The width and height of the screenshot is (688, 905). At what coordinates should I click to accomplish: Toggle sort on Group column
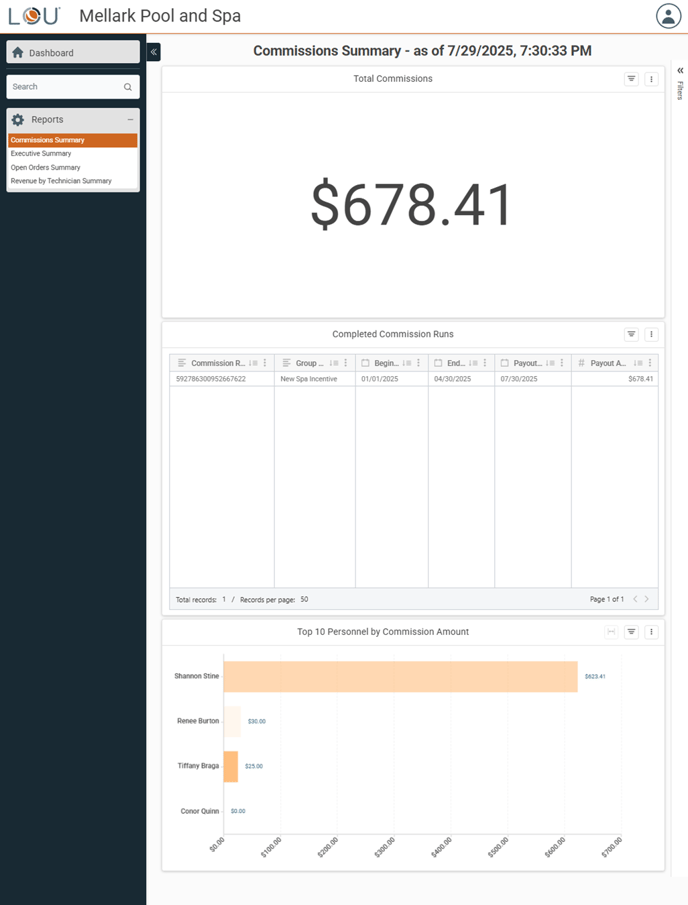[x=334, y=363]
